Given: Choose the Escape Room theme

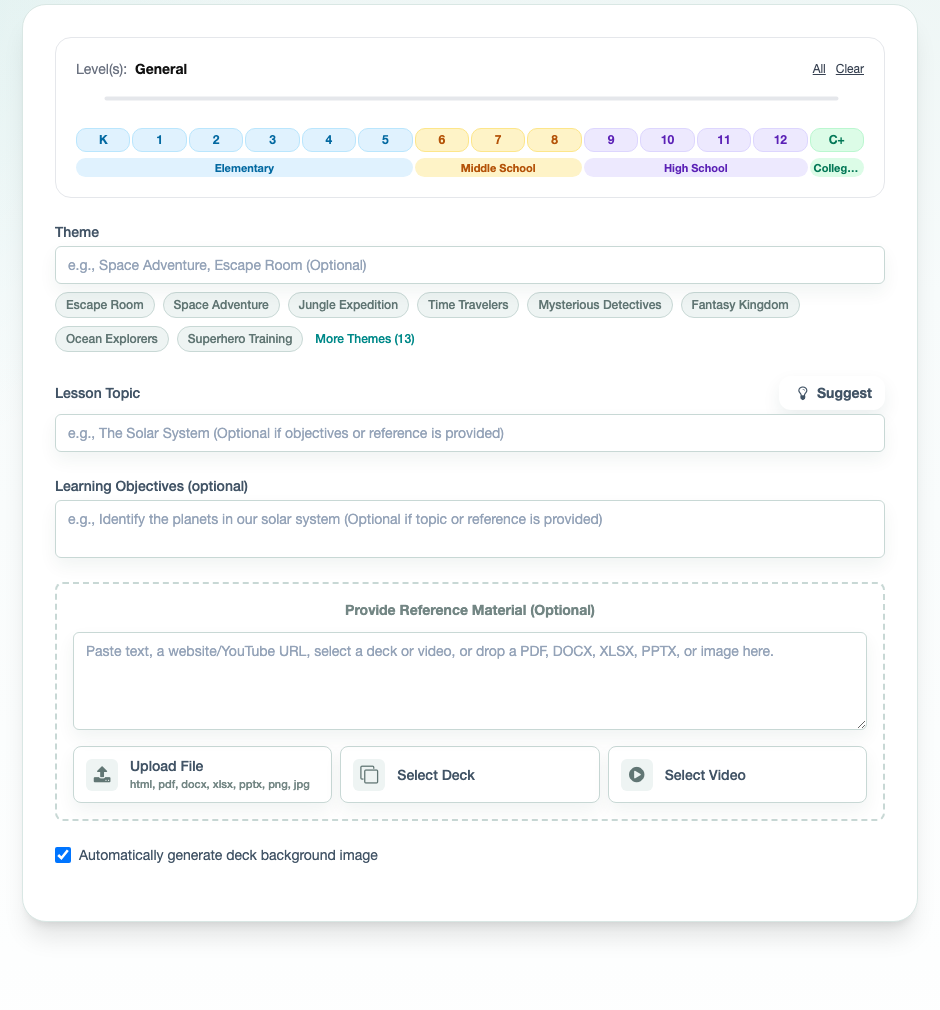Looking at the screenshot, I should pos(105,304).
